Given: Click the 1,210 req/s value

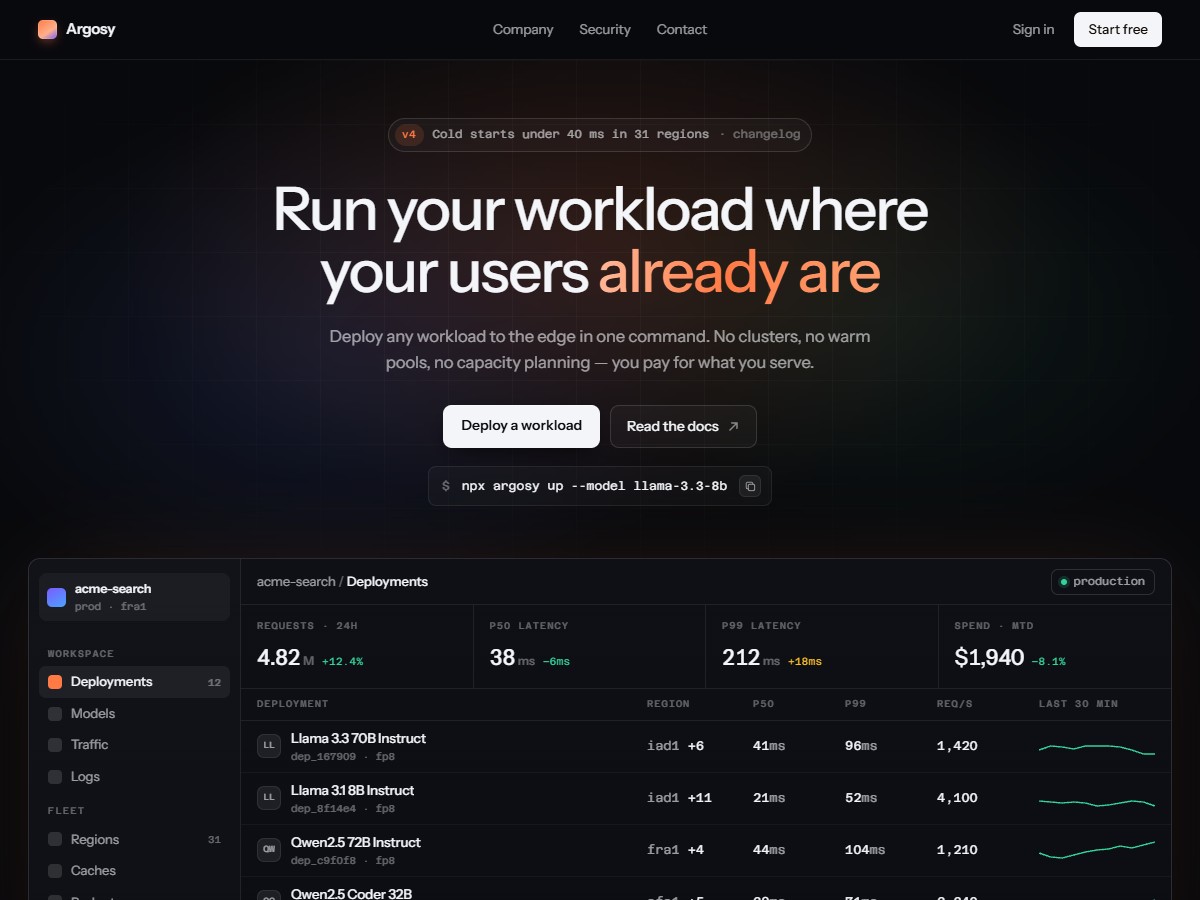Looking at the screenshot, I should coord(957,850).
